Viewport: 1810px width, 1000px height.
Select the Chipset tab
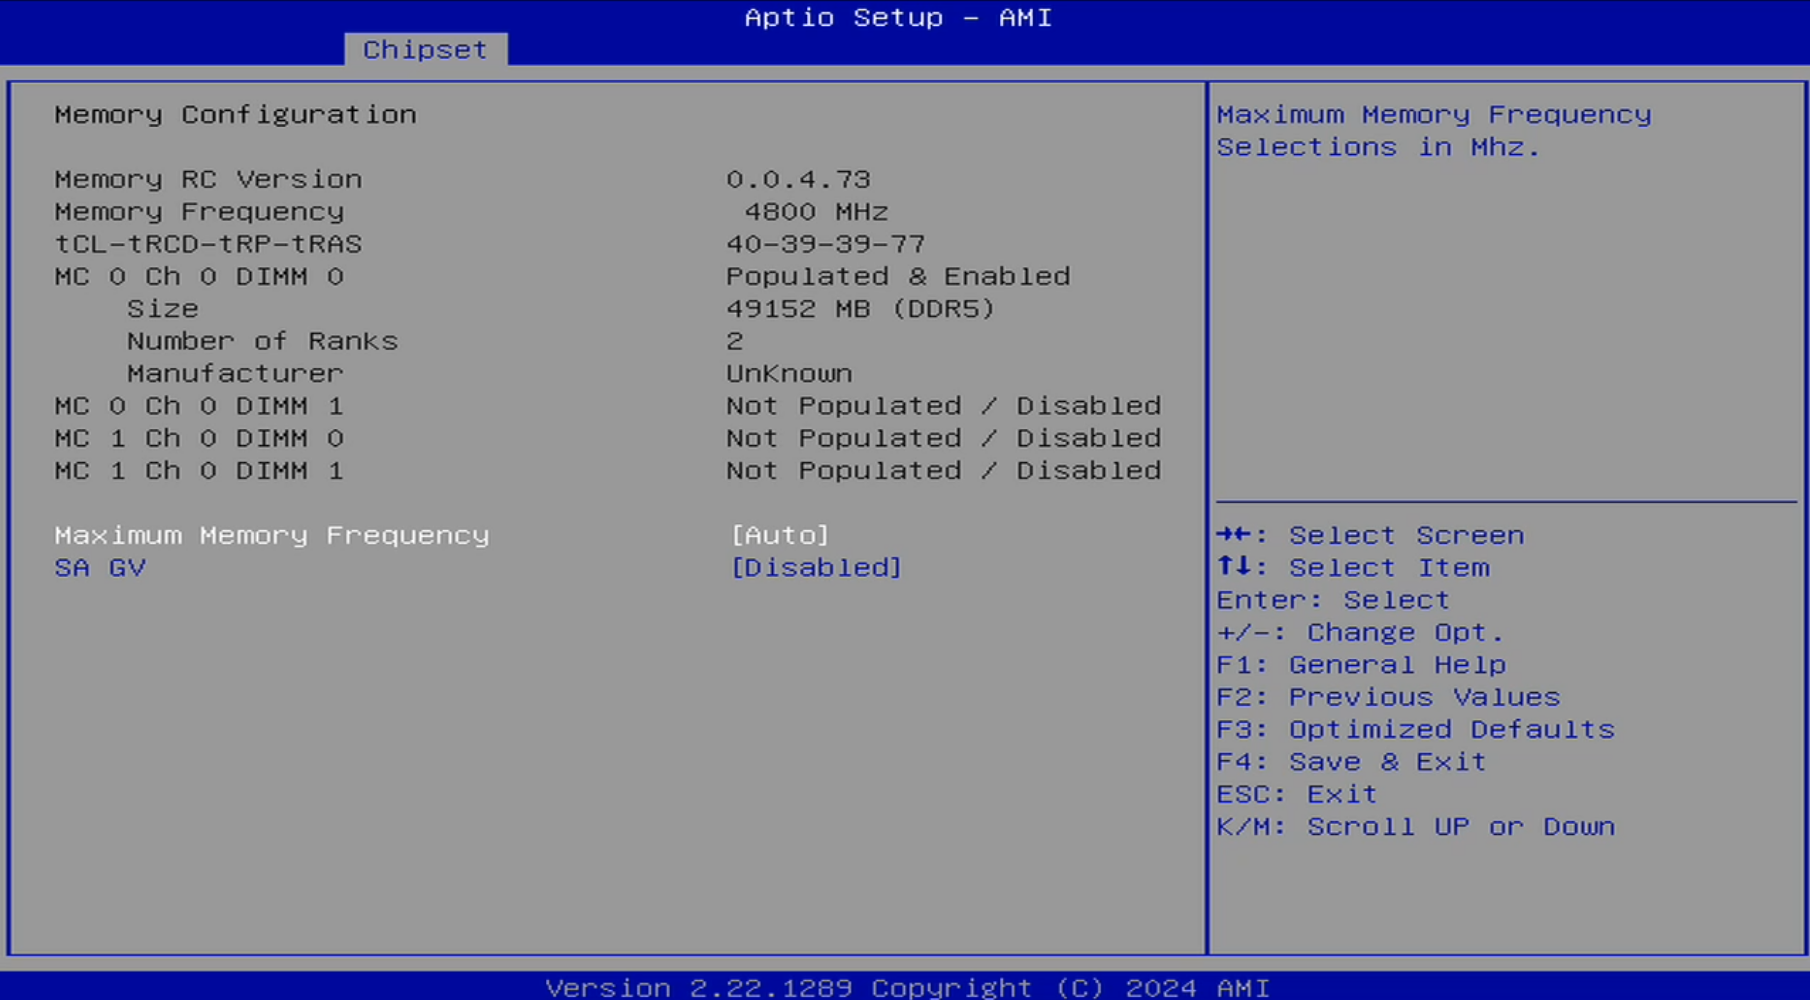425,50
